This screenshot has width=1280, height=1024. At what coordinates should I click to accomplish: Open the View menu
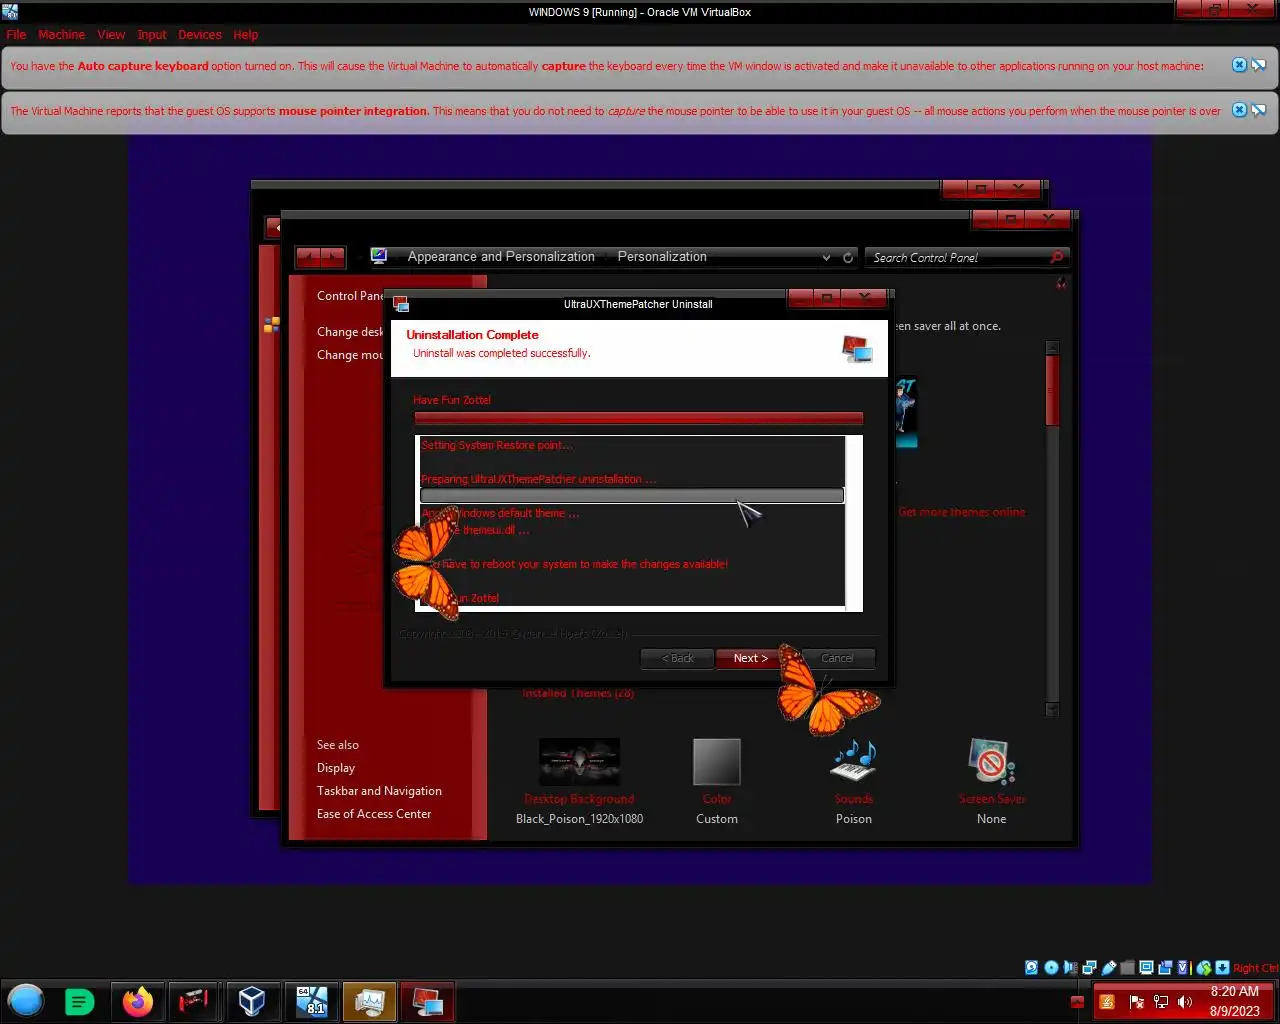(x=111, y=34)
